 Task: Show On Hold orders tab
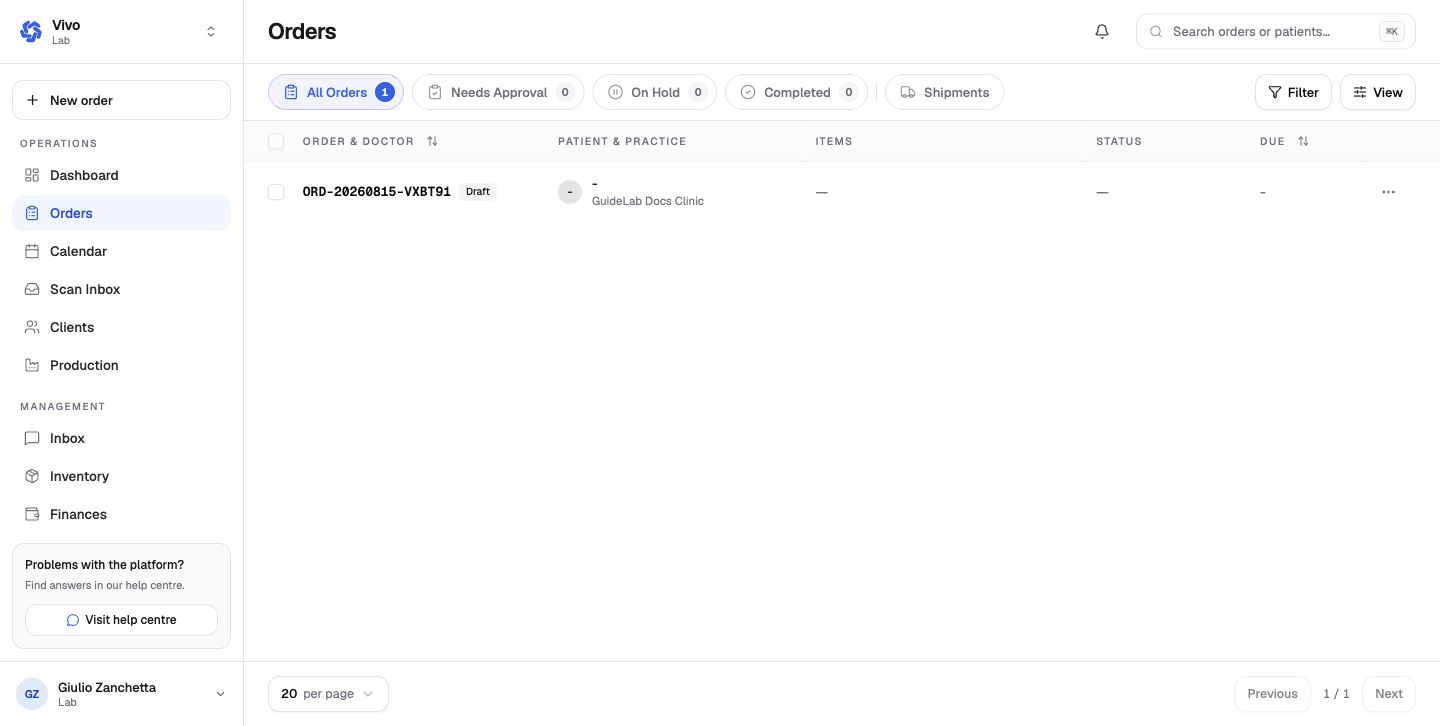click(655, 92)
